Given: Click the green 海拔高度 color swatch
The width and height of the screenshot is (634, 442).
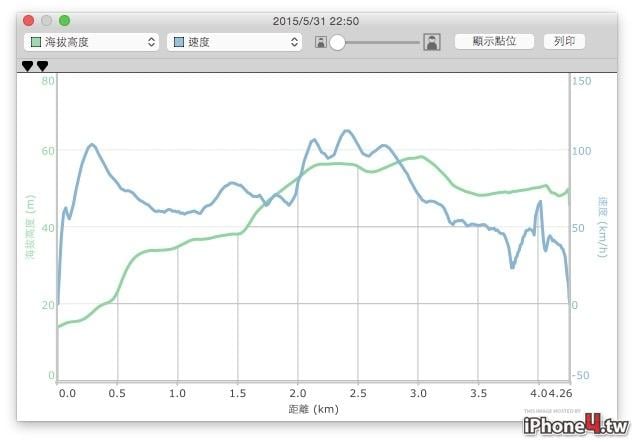Looking at the screenshot, I should pos(36,42).
